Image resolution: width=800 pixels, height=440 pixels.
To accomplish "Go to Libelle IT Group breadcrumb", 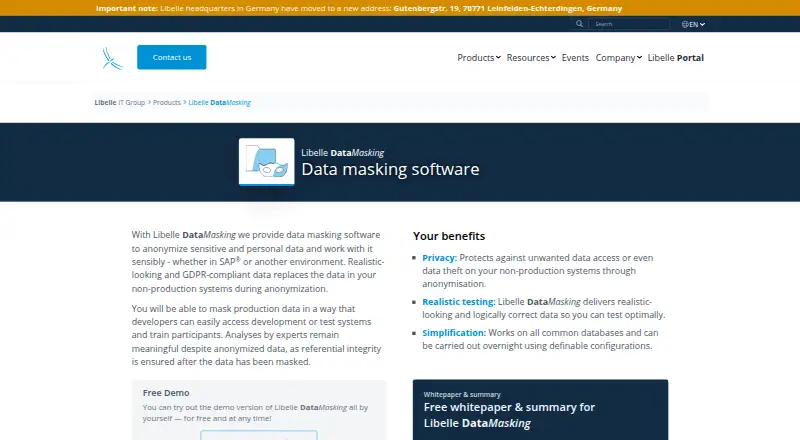I will coord(119,103).
